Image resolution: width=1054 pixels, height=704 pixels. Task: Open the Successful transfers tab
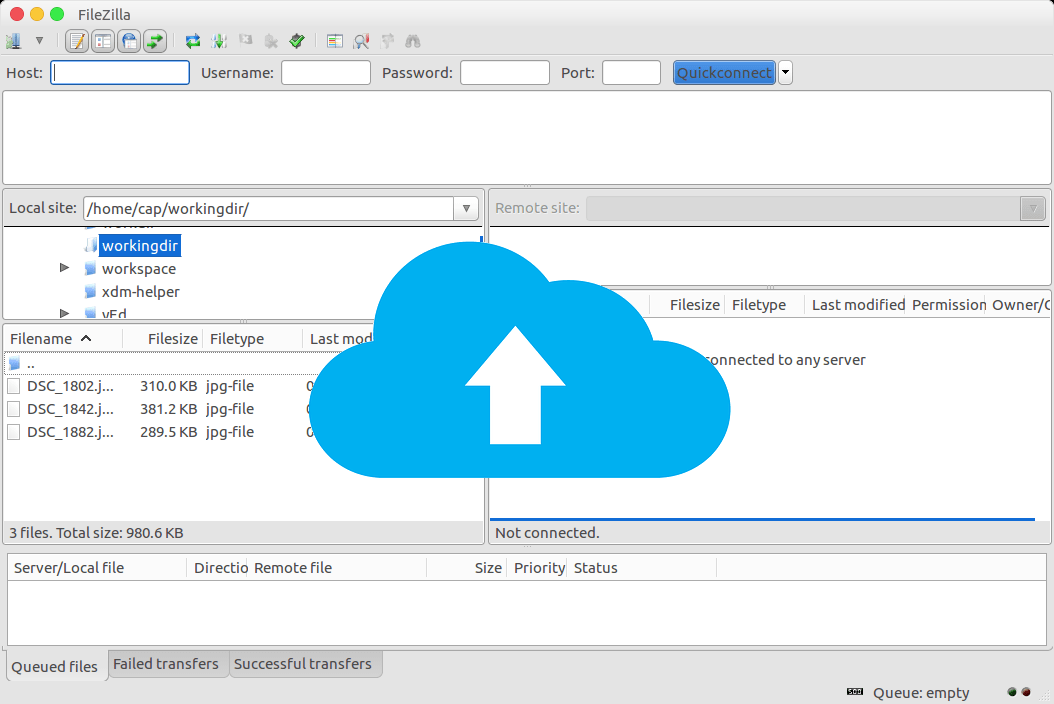click(x=305, y=663)
